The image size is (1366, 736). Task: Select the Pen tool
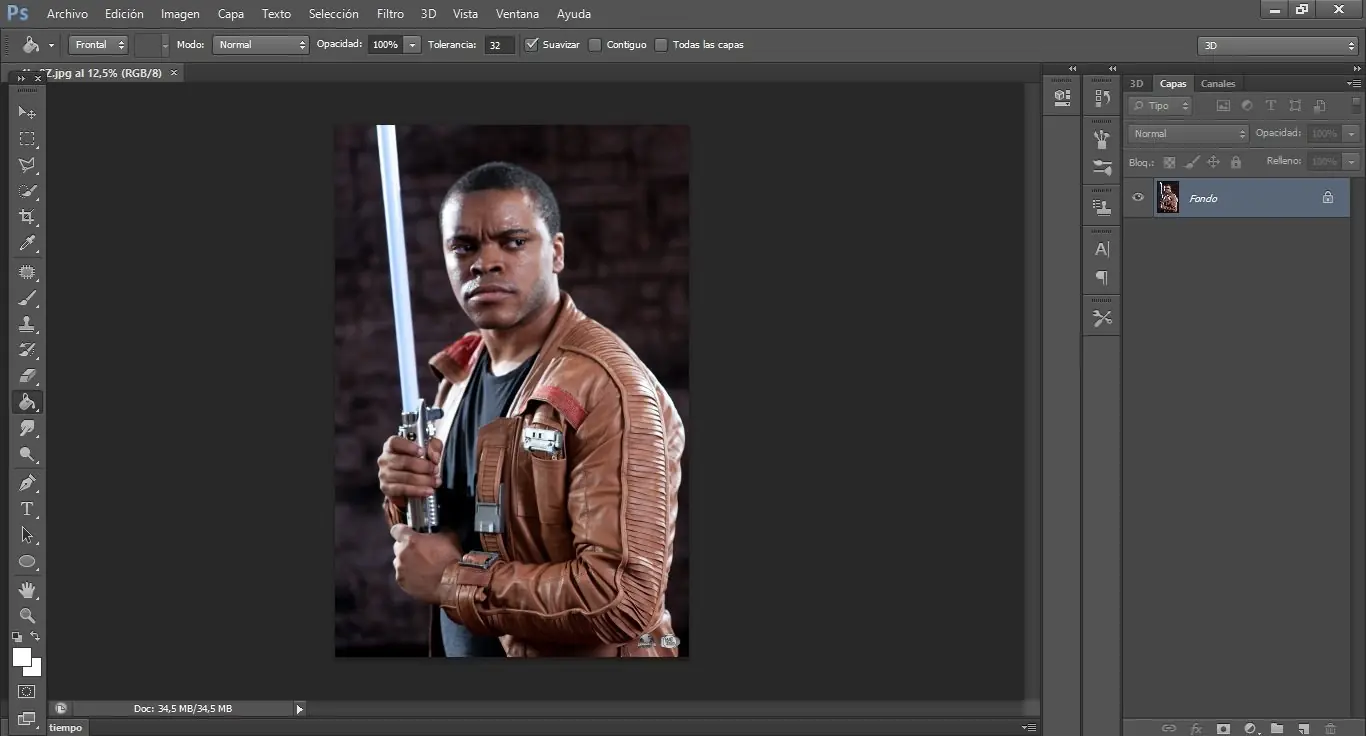(27, 483)
